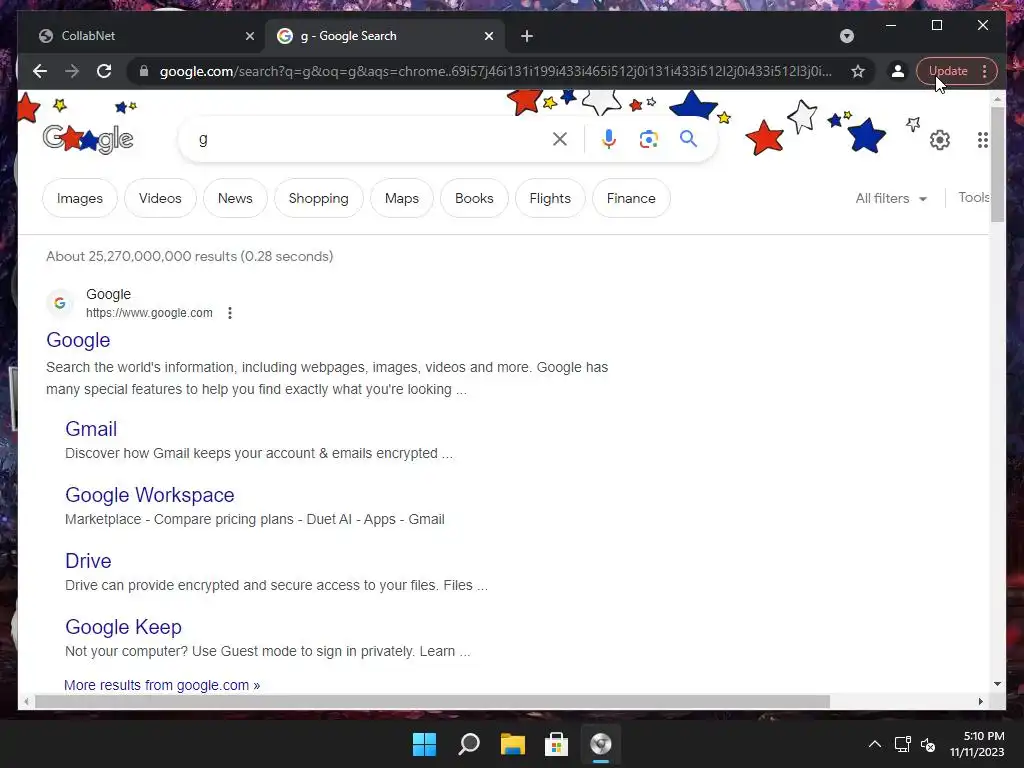
Task: Click the About 25,270,000,000 results text
Action: tap(189, 256)
